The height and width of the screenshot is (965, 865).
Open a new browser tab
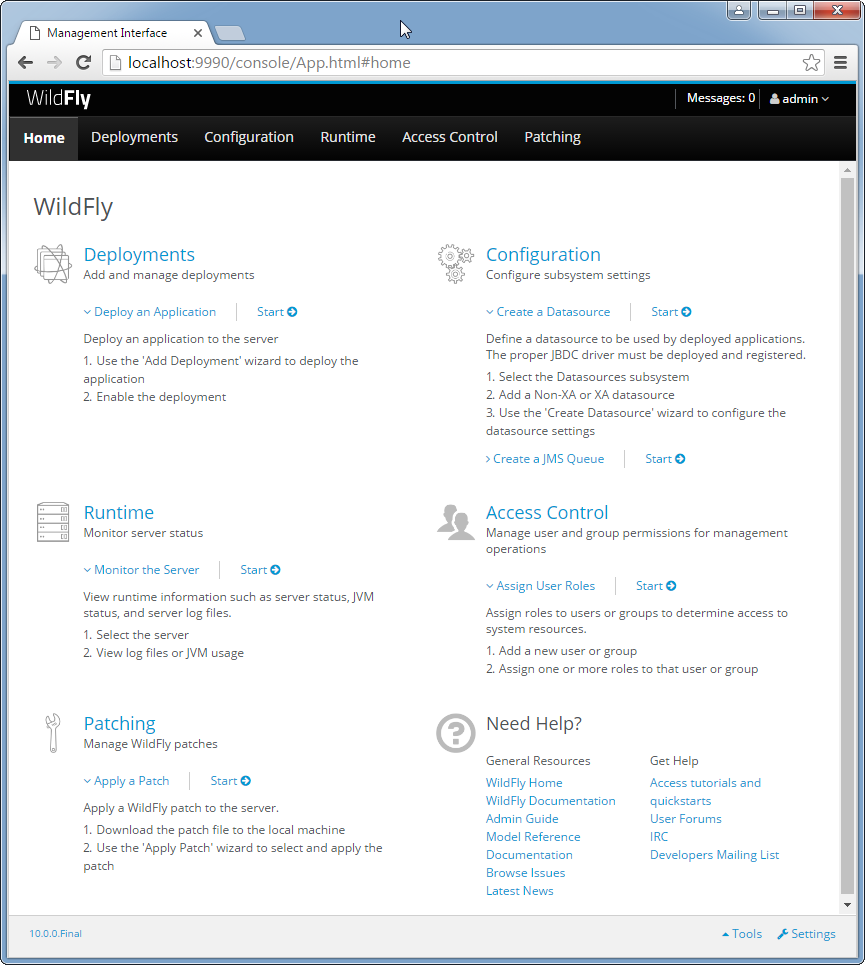click(230, 33)
